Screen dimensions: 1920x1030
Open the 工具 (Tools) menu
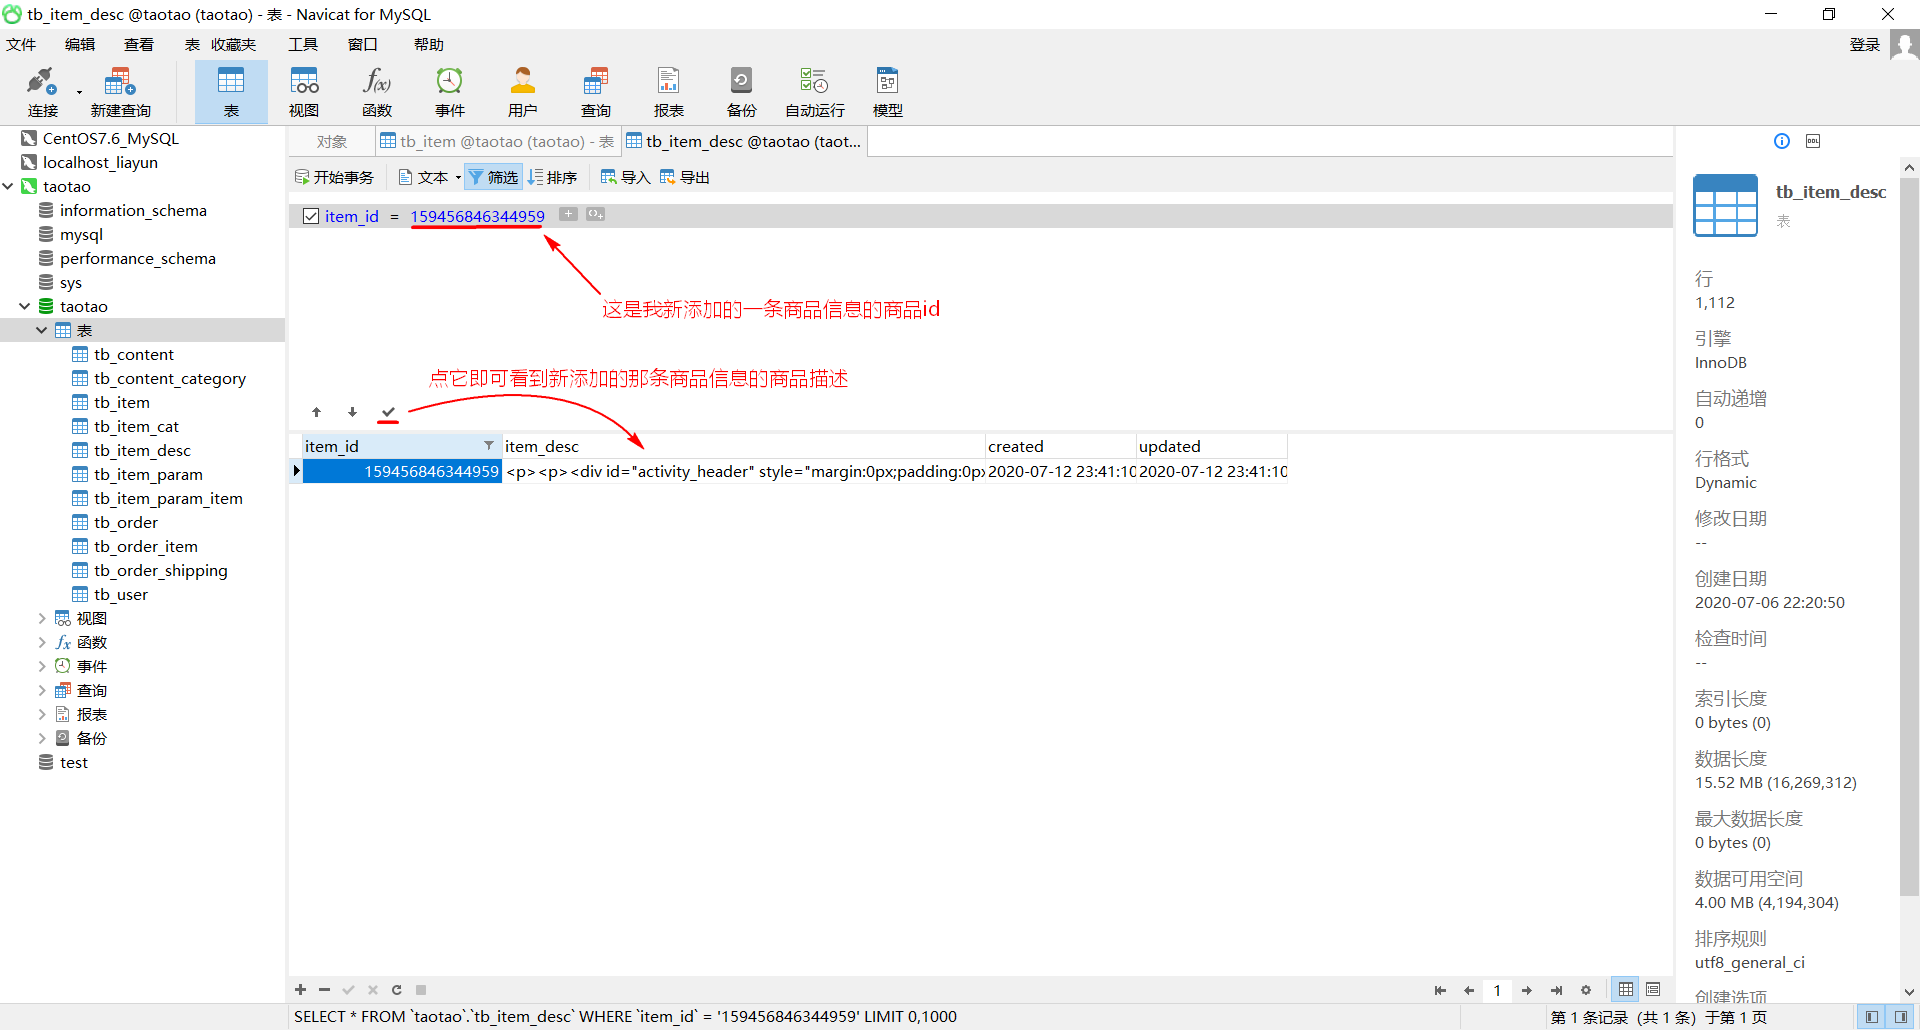coord(303,45)
